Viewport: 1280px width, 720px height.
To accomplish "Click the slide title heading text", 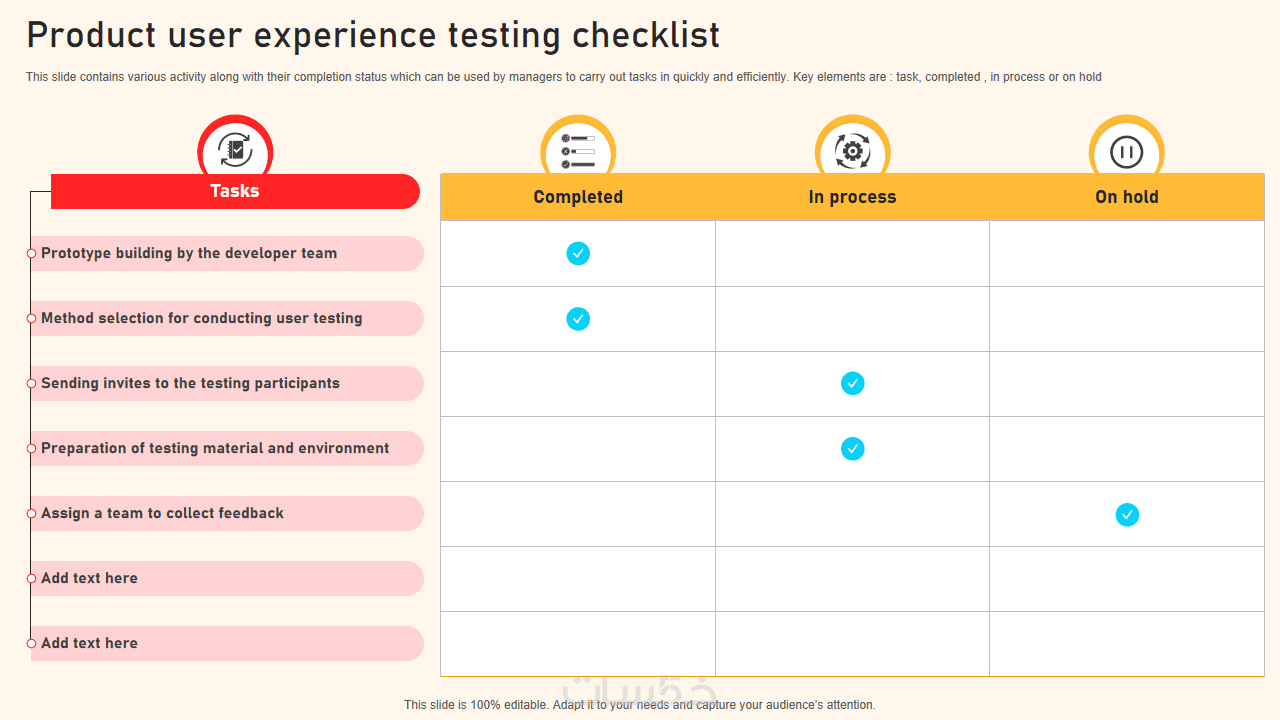I will click(373, 36).
